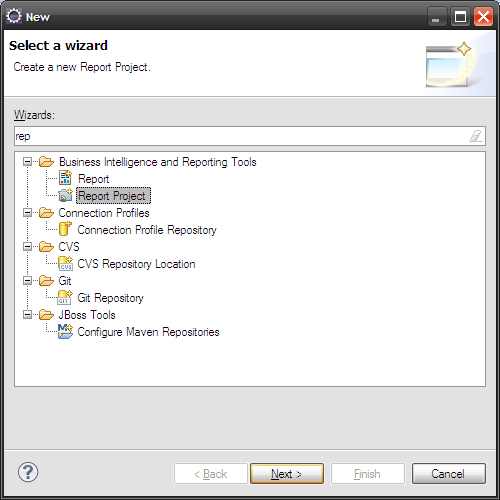
Task: Select Git Repository in the wizard list
Action: [x=110, y=298]
